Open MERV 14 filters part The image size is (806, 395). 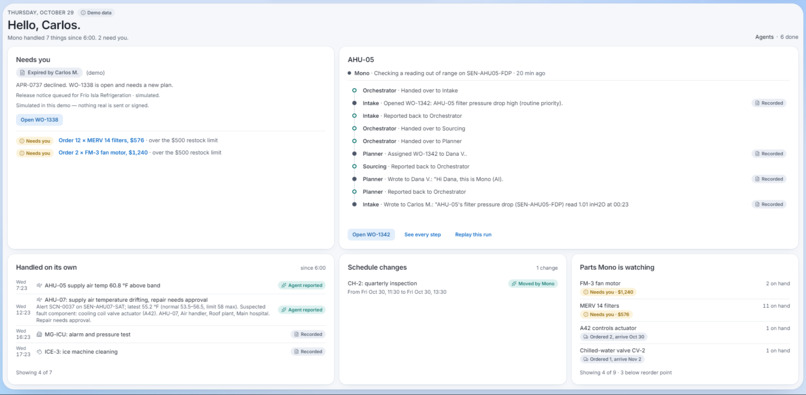pyautogui.click(x=599, y=306)
